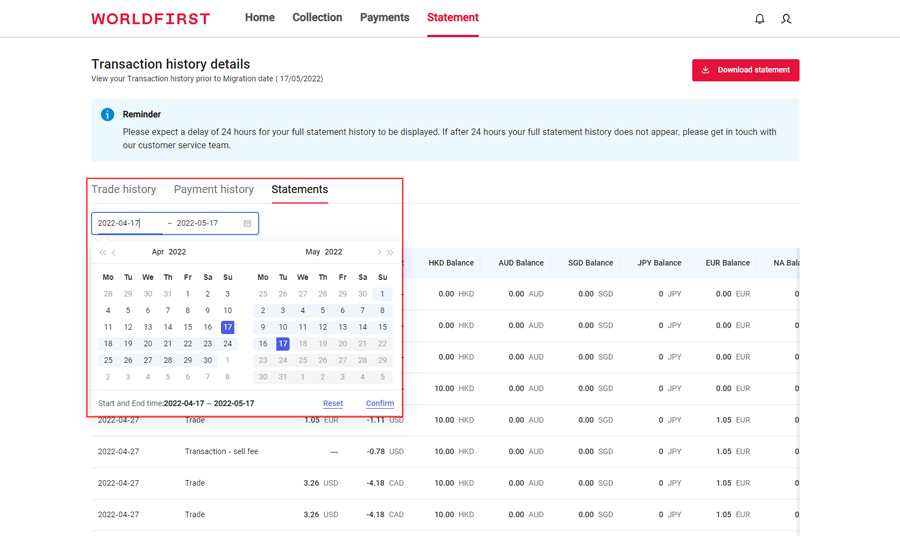Click the EUR Balance column header
The width and height of the screenshot is (900, 536).
pyautogui.click(x=728, y=263)
